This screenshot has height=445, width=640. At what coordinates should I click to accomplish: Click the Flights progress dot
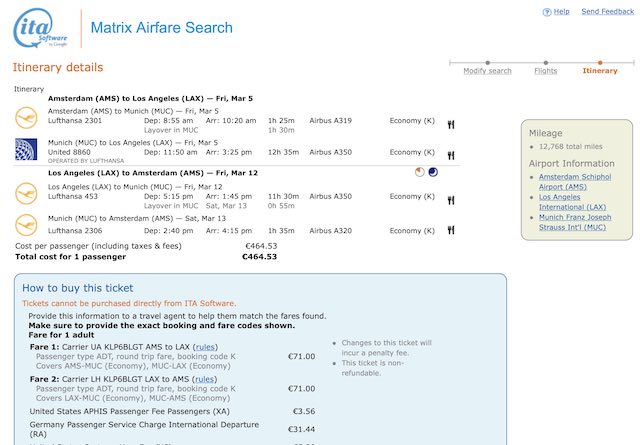546,63
